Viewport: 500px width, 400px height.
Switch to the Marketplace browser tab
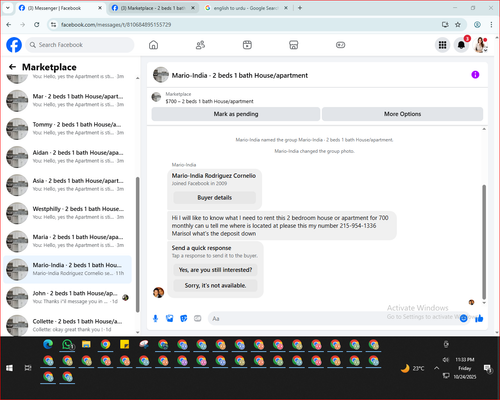(x=153, y=8)
